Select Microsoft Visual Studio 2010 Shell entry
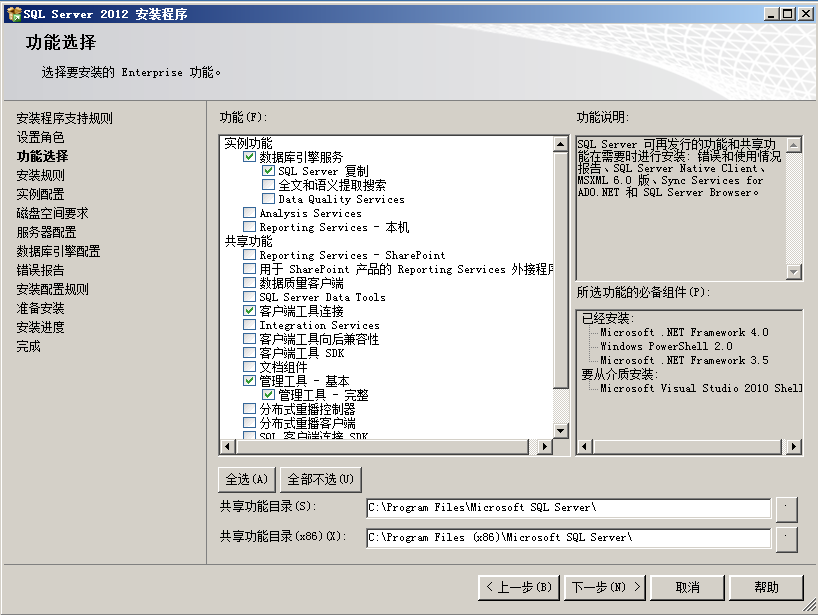The width and height of the screenshot is (818, 615). coord(701,388)
